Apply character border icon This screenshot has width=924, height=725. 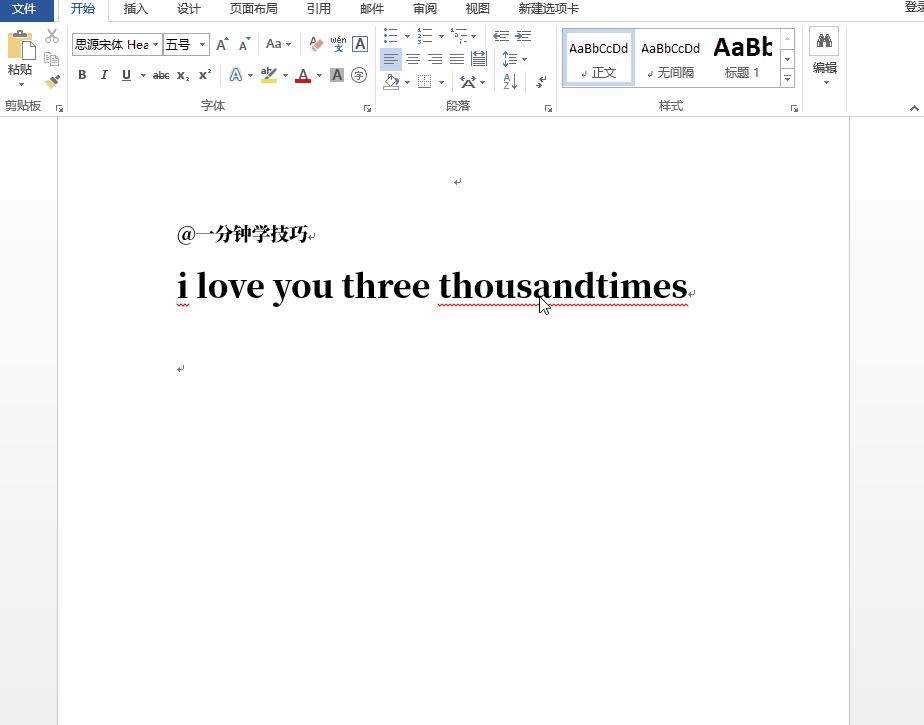360,44
